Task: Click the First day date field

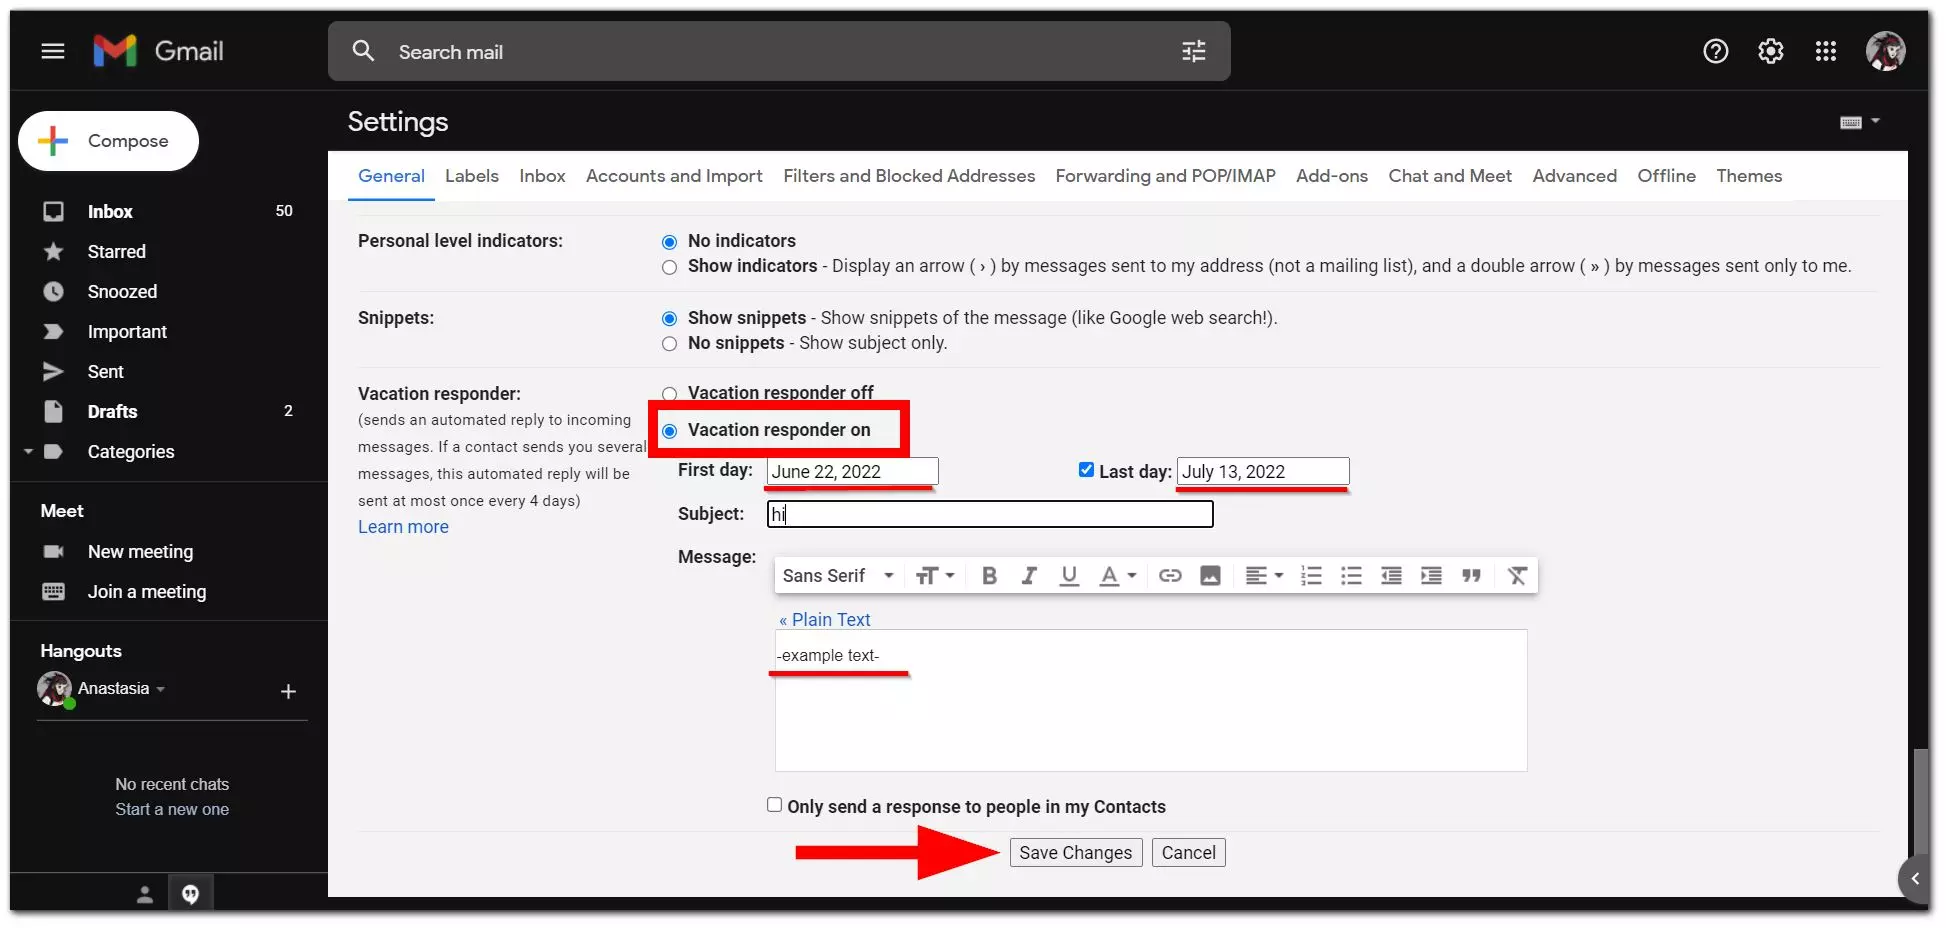Action: pos(852,472)
